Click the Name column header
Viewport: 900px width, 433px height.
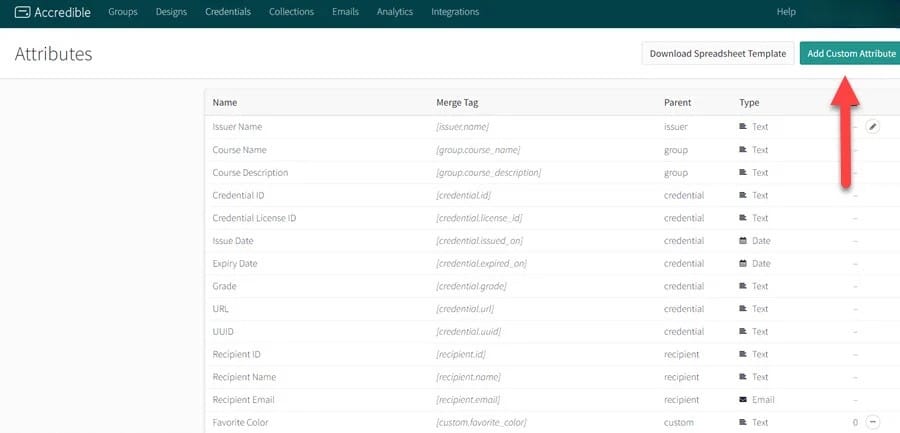(x=225, y=103)
